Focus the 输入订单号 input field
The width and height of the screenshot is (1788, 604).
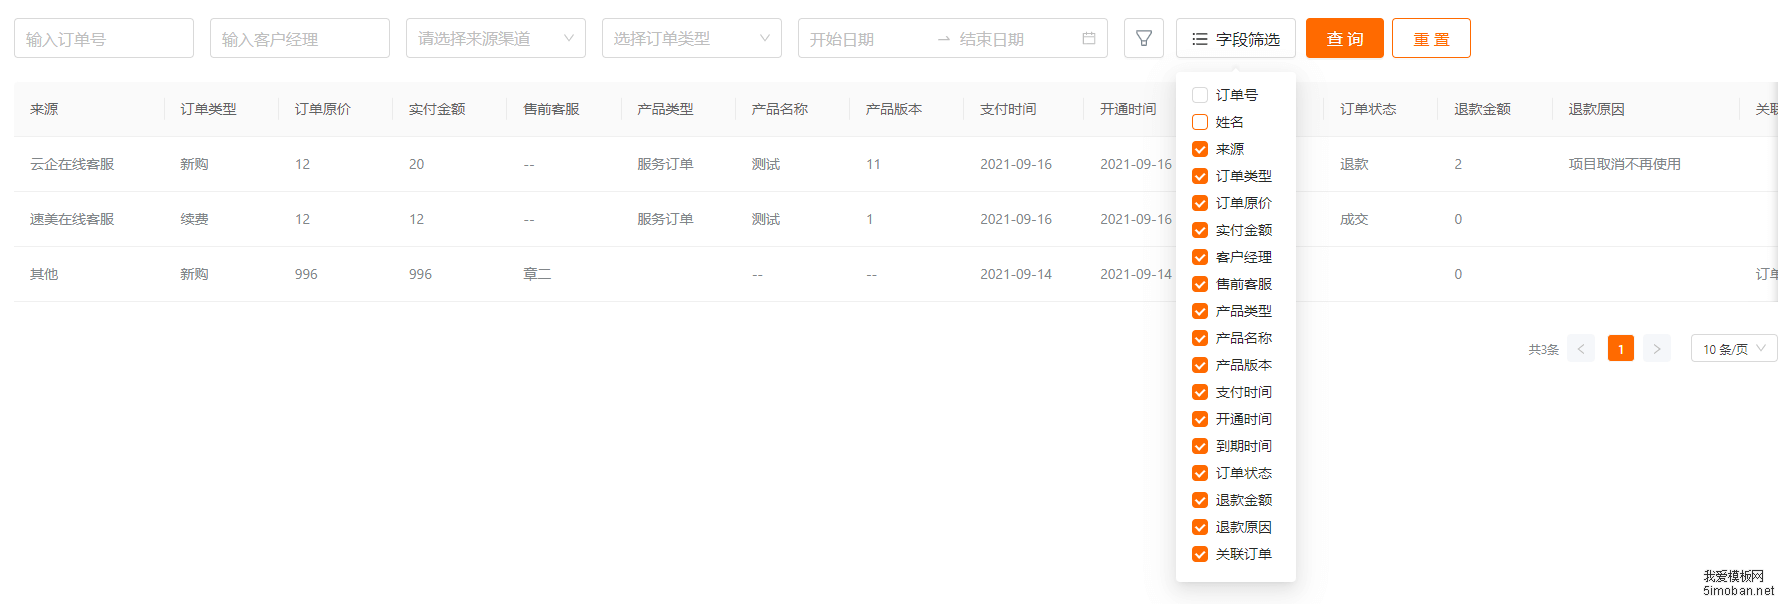104,39
